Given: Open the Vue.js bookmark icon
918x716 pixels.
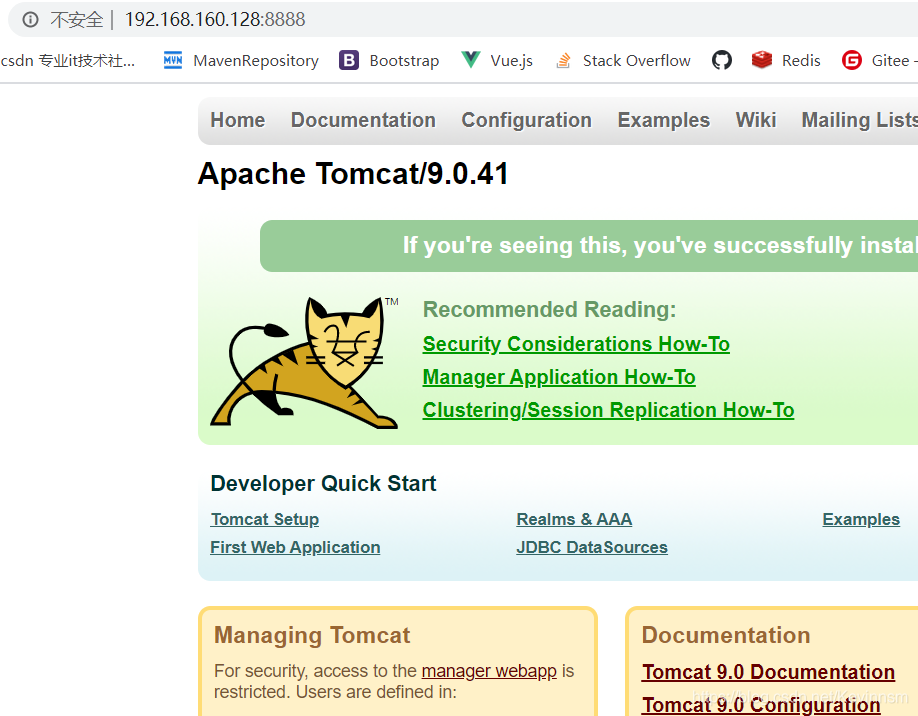Looking at the screenshot, I should coord(471,60).
